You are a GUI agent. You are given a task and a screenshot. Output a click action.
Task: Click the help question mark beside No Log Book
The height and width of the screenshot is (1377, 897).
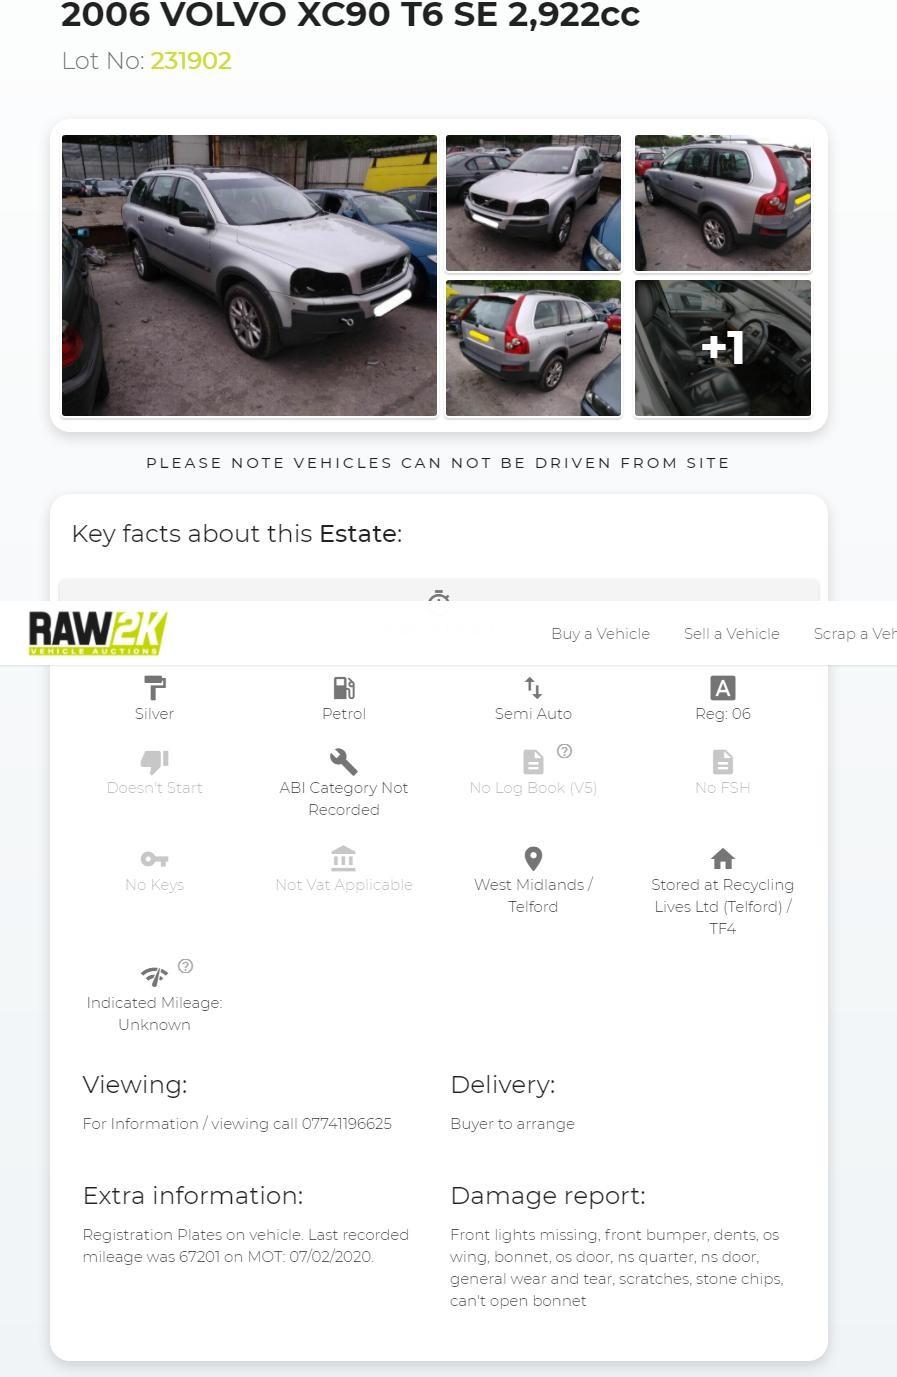click(564, 751)
